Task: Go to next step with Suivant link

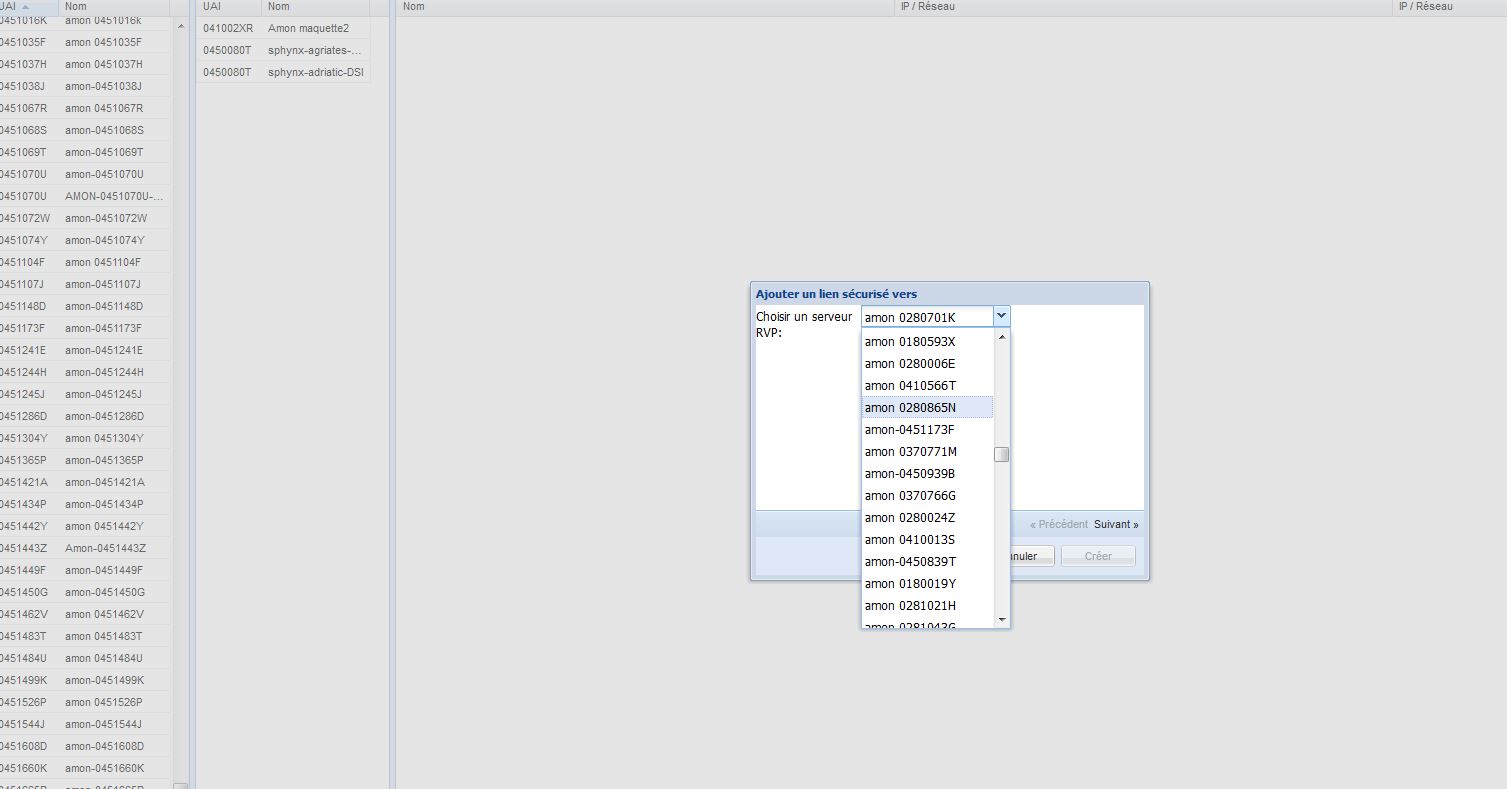Action: coord(1115,525)
